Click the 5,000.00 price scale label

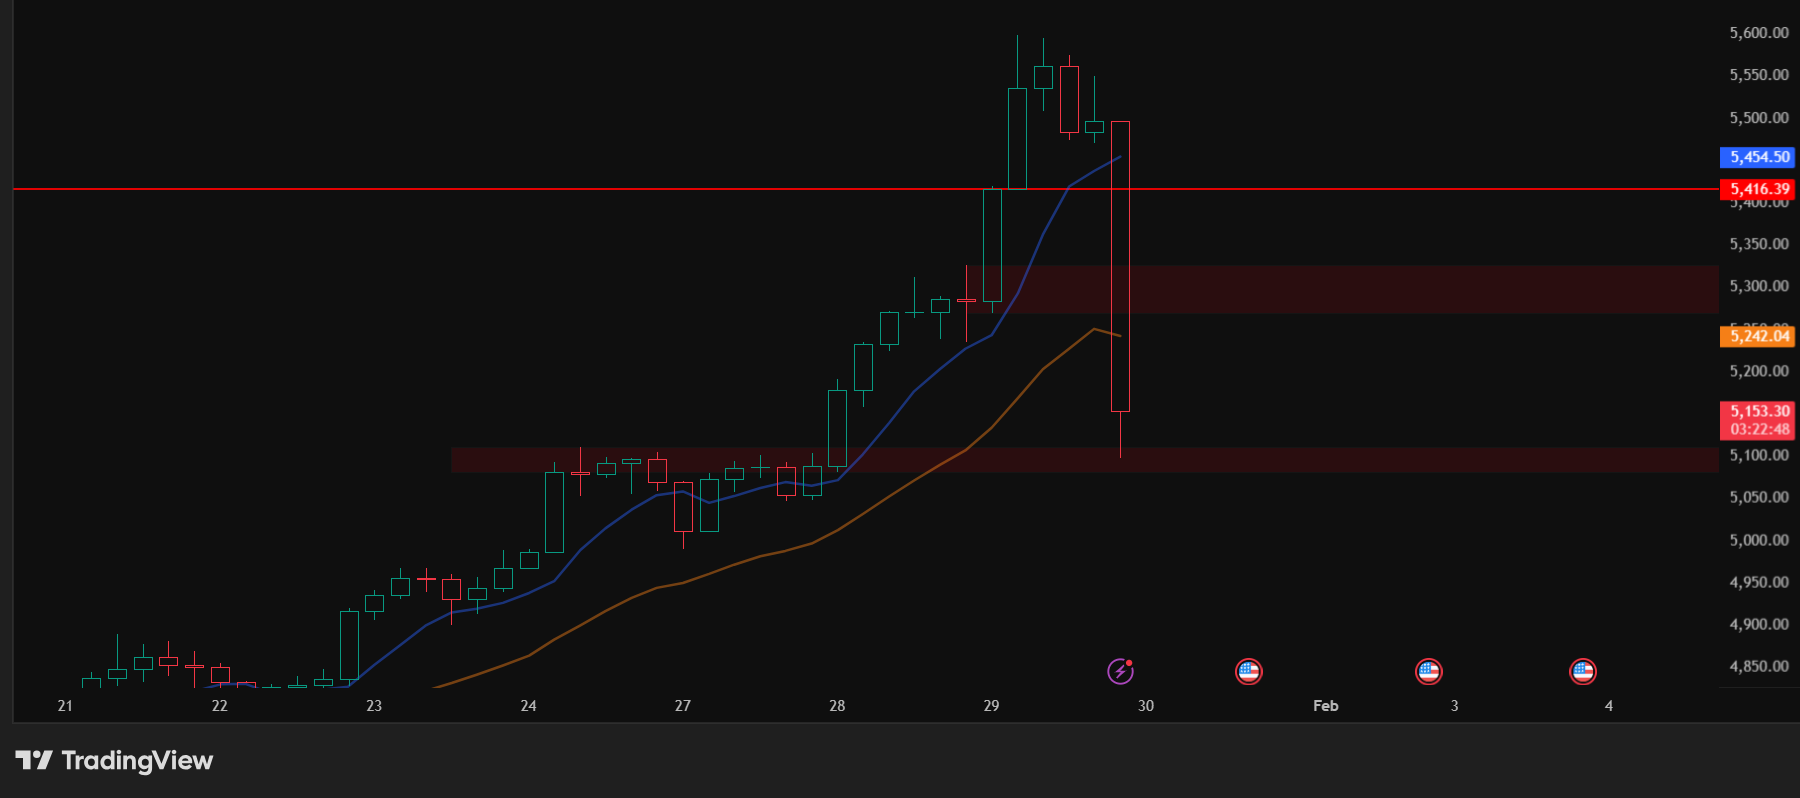click(1758, 540)
